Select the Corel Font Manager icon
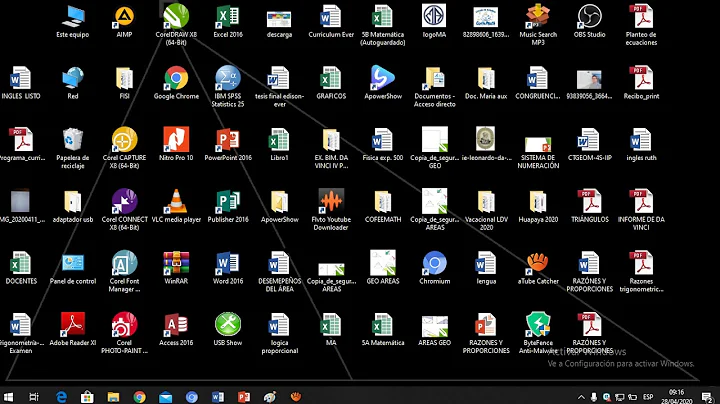The width and height of the screenshot is (720, 404). [124, 271]
